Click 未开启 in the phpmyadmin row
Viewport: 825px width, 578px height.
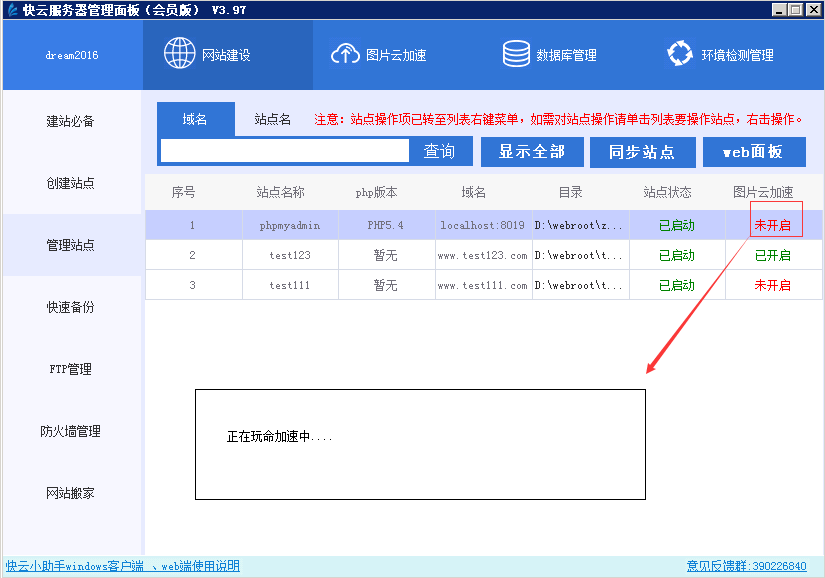[772, 226]
